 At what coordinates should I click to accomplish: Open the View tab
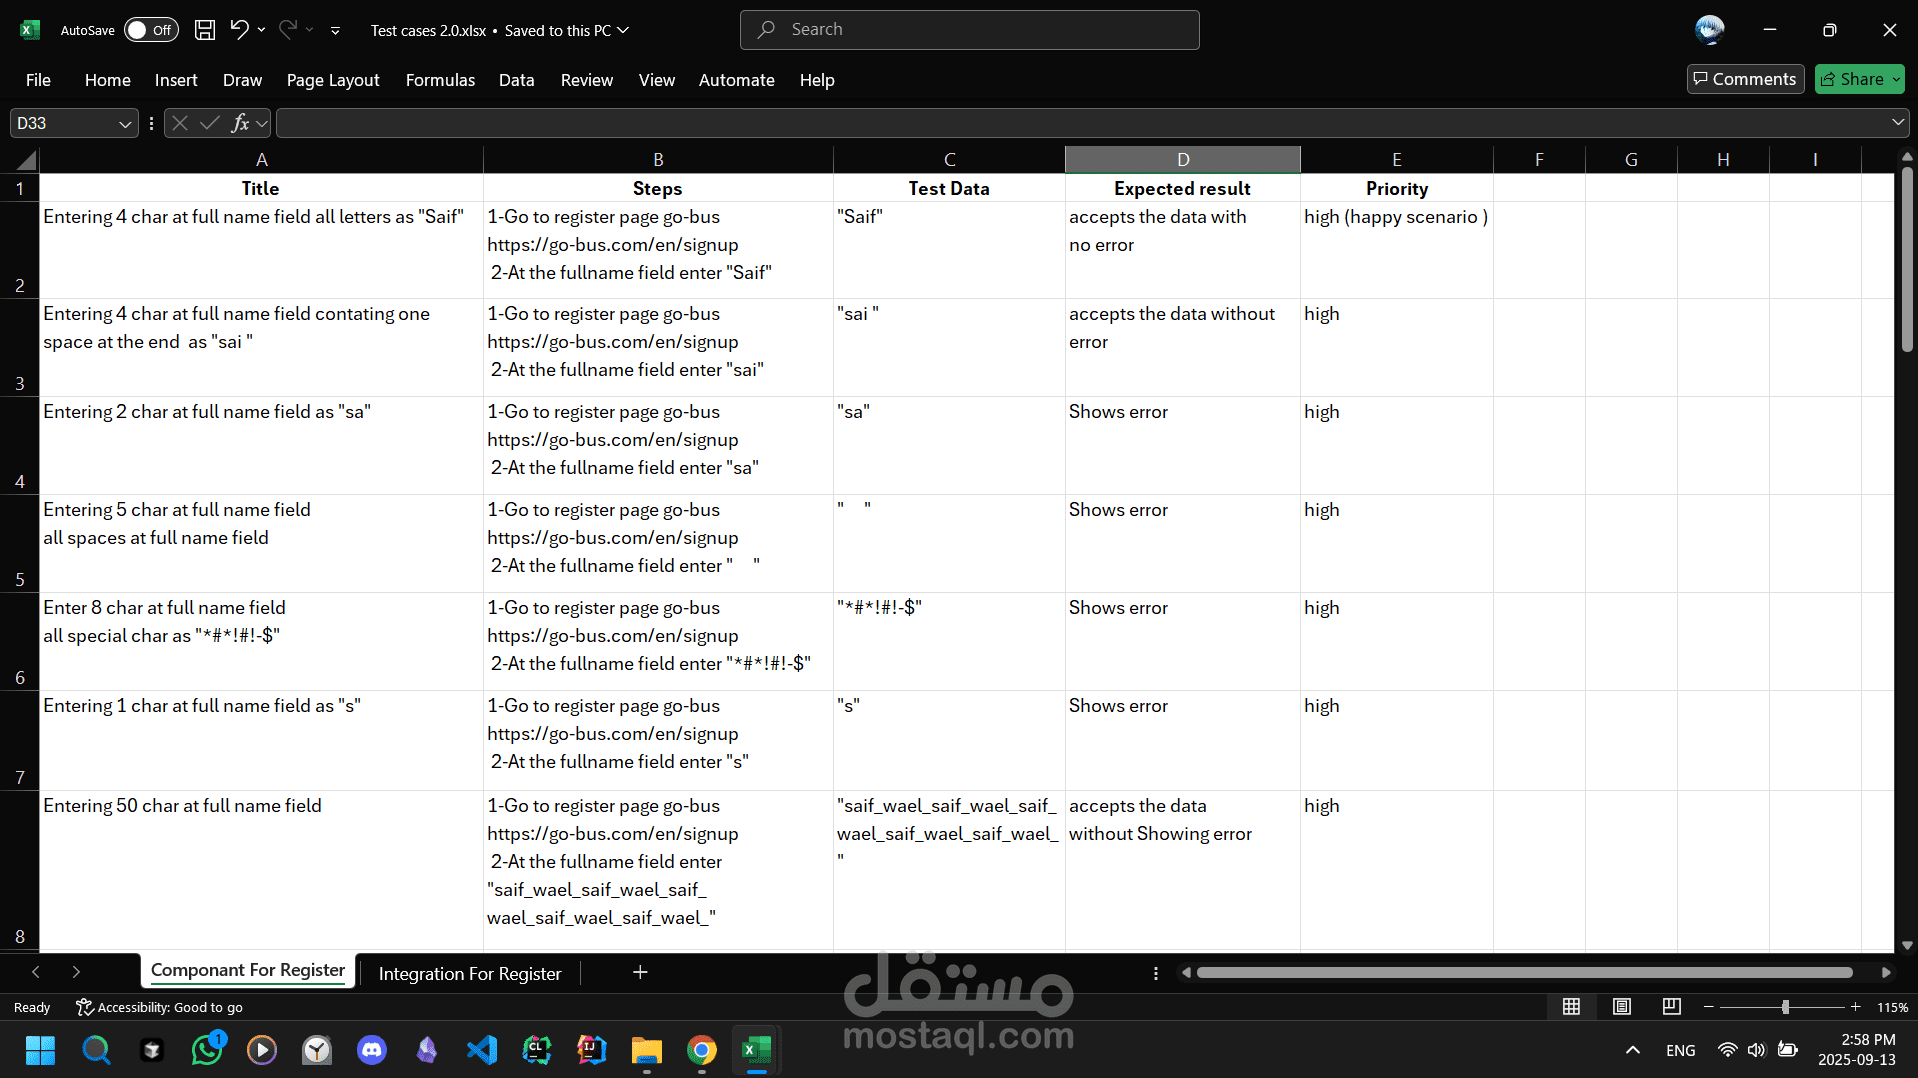point(656,80)
